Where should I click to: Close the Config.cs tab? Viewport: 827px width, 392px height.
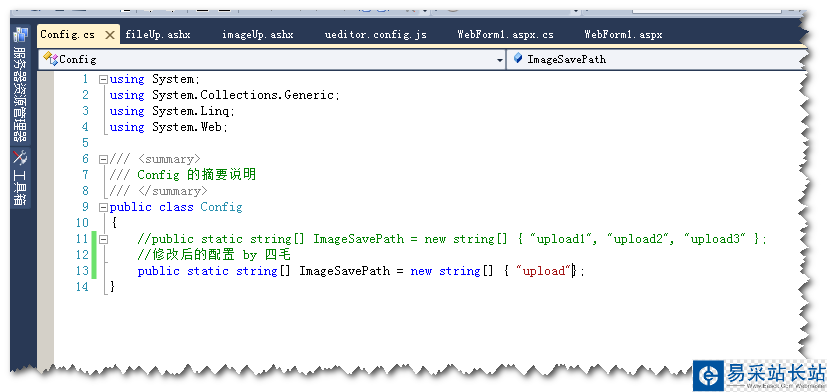pyautogui.click(x=110, y=35)
